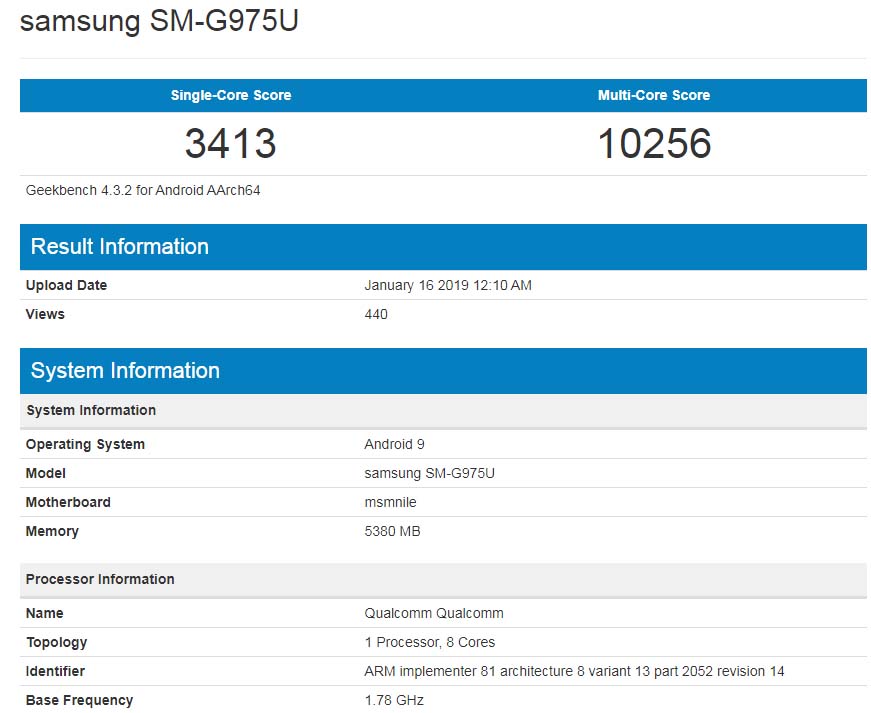The height and width of the screenshot is (713, 871).
Task: Select the Android 9 value
Action: (x=394, y=444)
